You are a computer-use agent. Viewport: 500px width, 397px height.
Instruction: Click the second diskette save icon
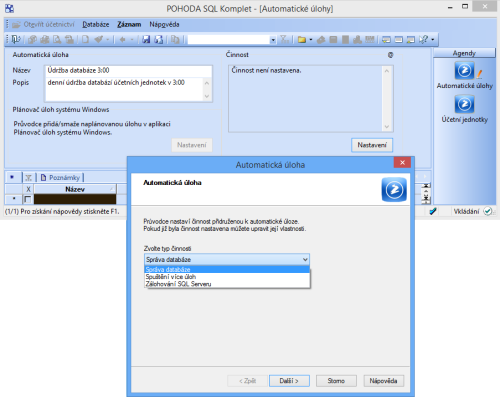[x=159, y=40]
